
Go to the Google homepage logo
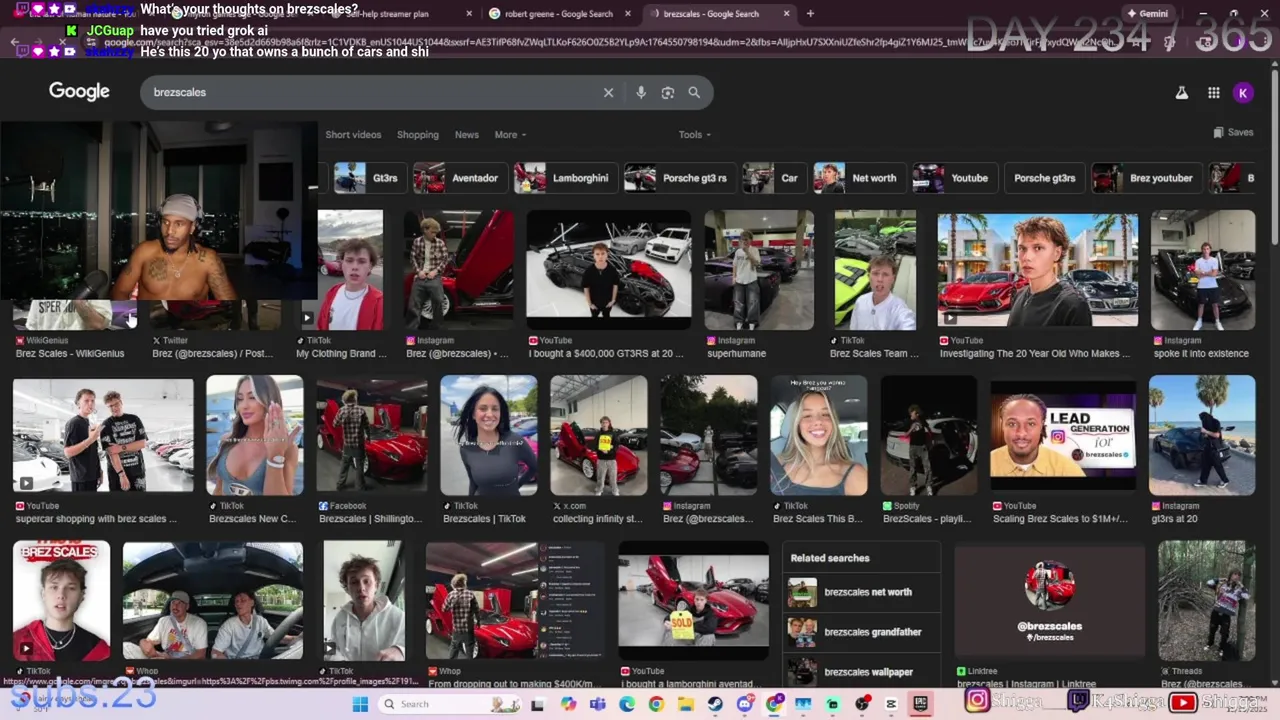(x=79, y=92)
